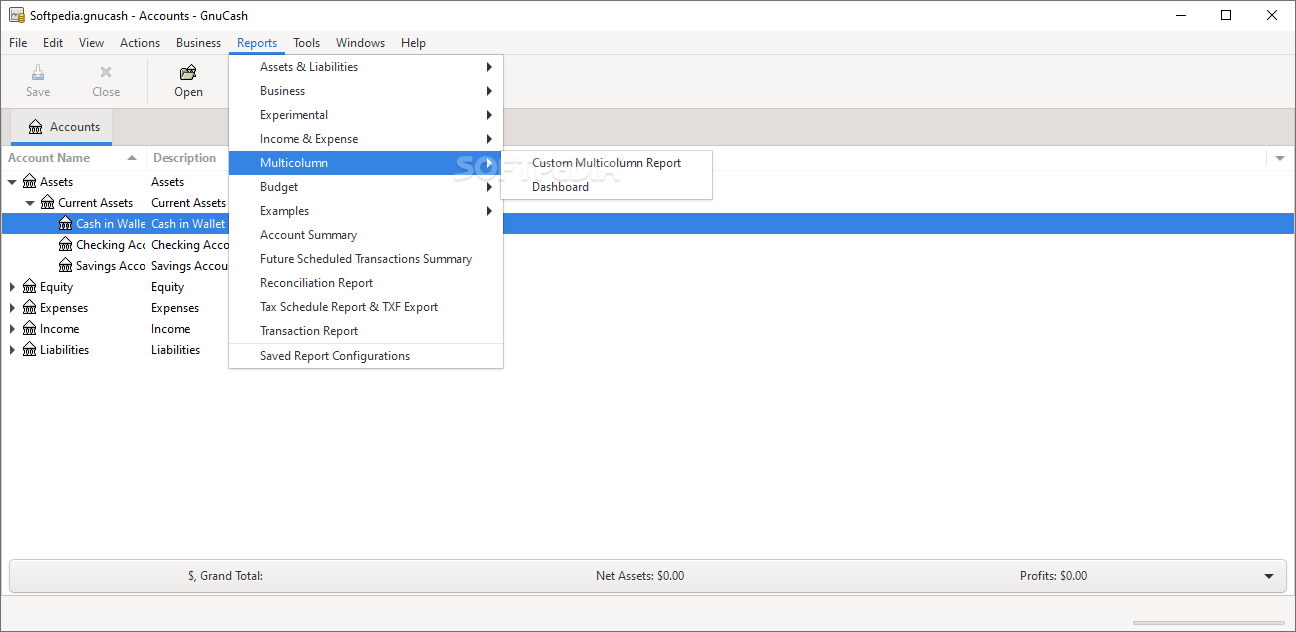Click the Assets account bank icon

30,182
